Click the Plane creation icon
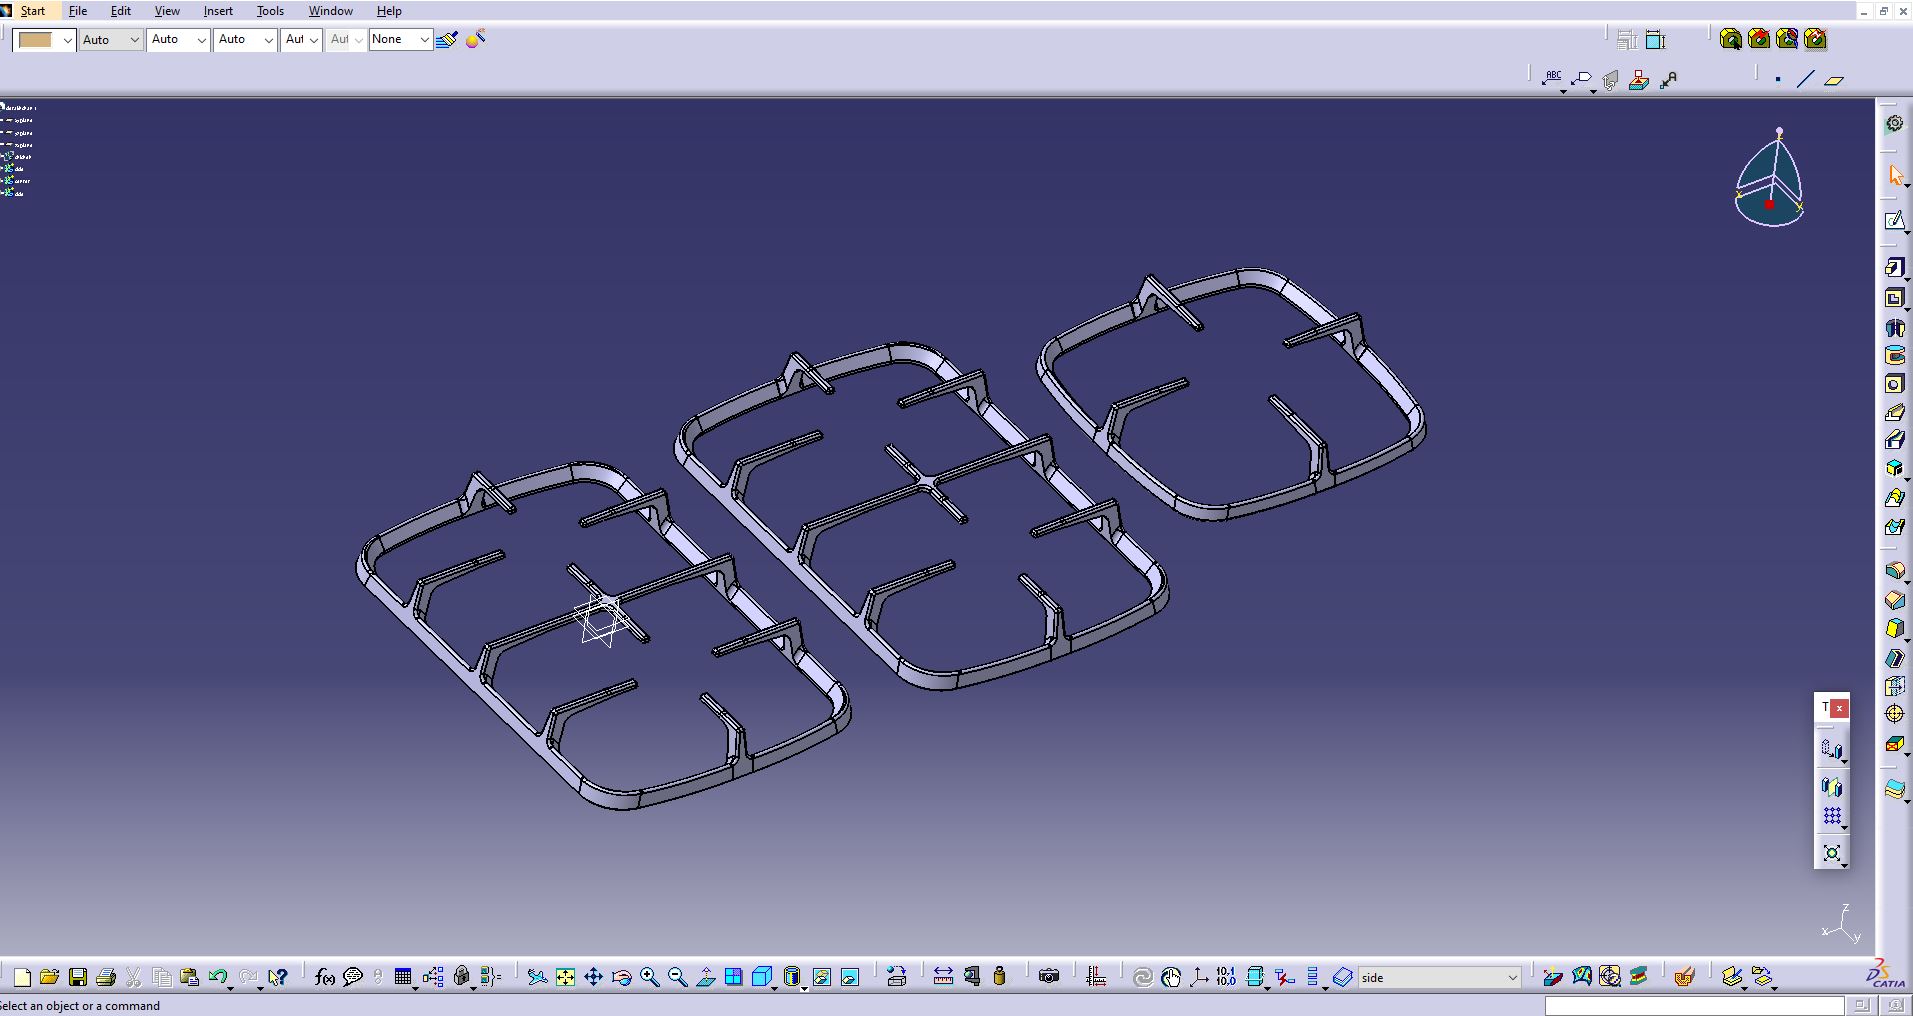The height and width of the screenshot is (1016, 1913). click(x=1834, y=80)
